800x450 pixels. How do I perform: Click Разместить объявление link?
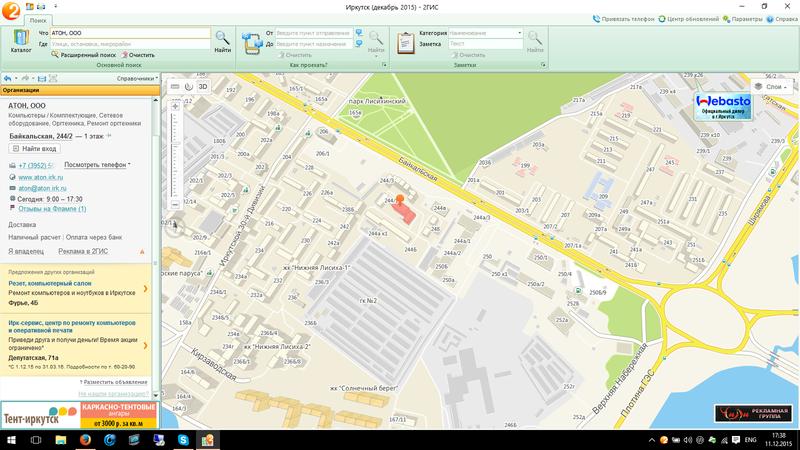115,382
